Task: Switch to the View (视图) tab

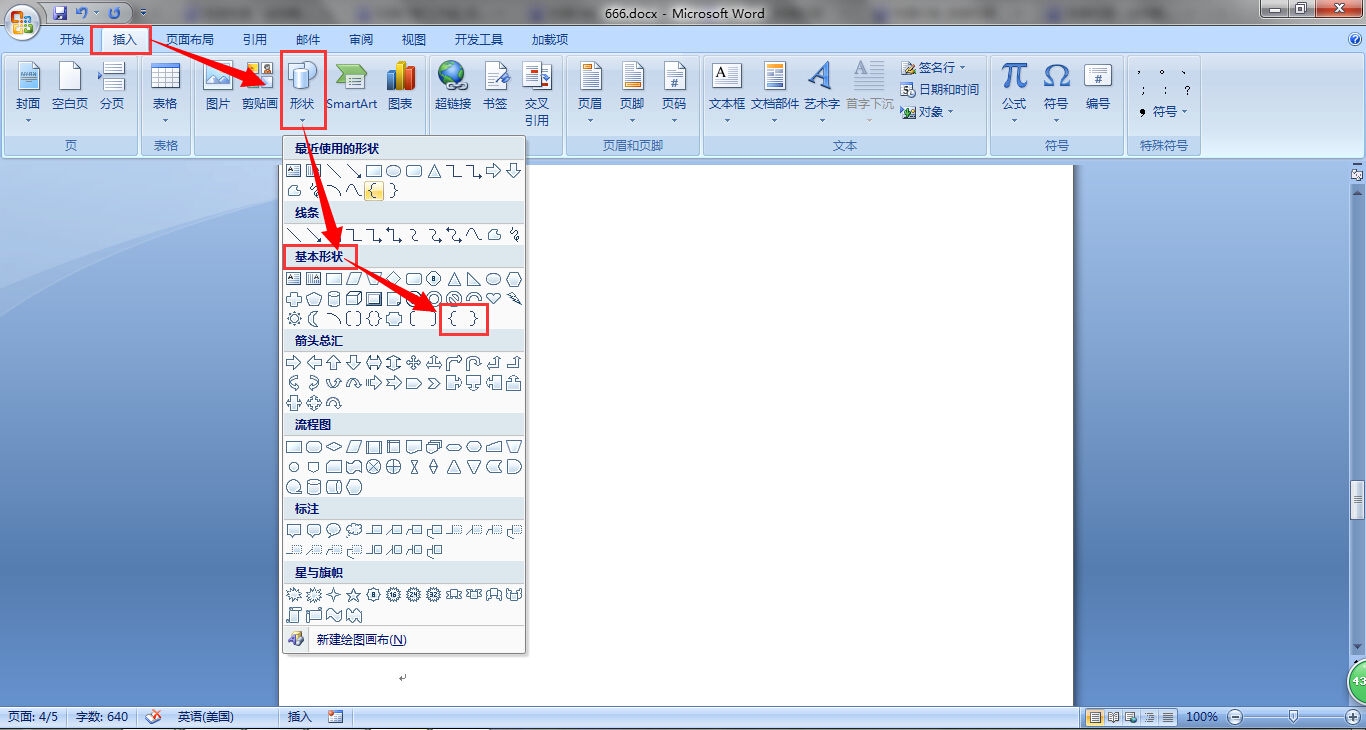Action: click(x=414, y=40)
